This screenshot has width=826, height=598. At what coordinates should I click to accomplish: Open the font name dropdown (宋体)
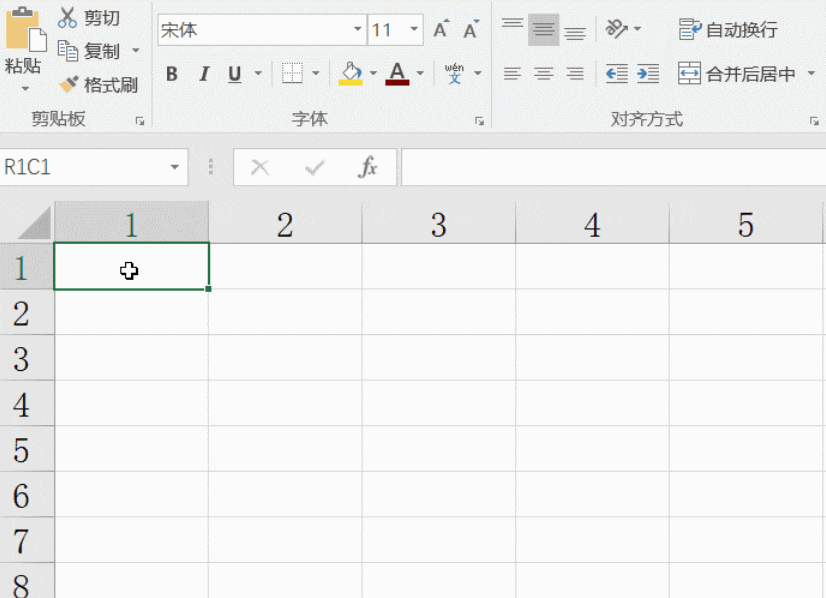pyautogui.click(x=358, y=29)
